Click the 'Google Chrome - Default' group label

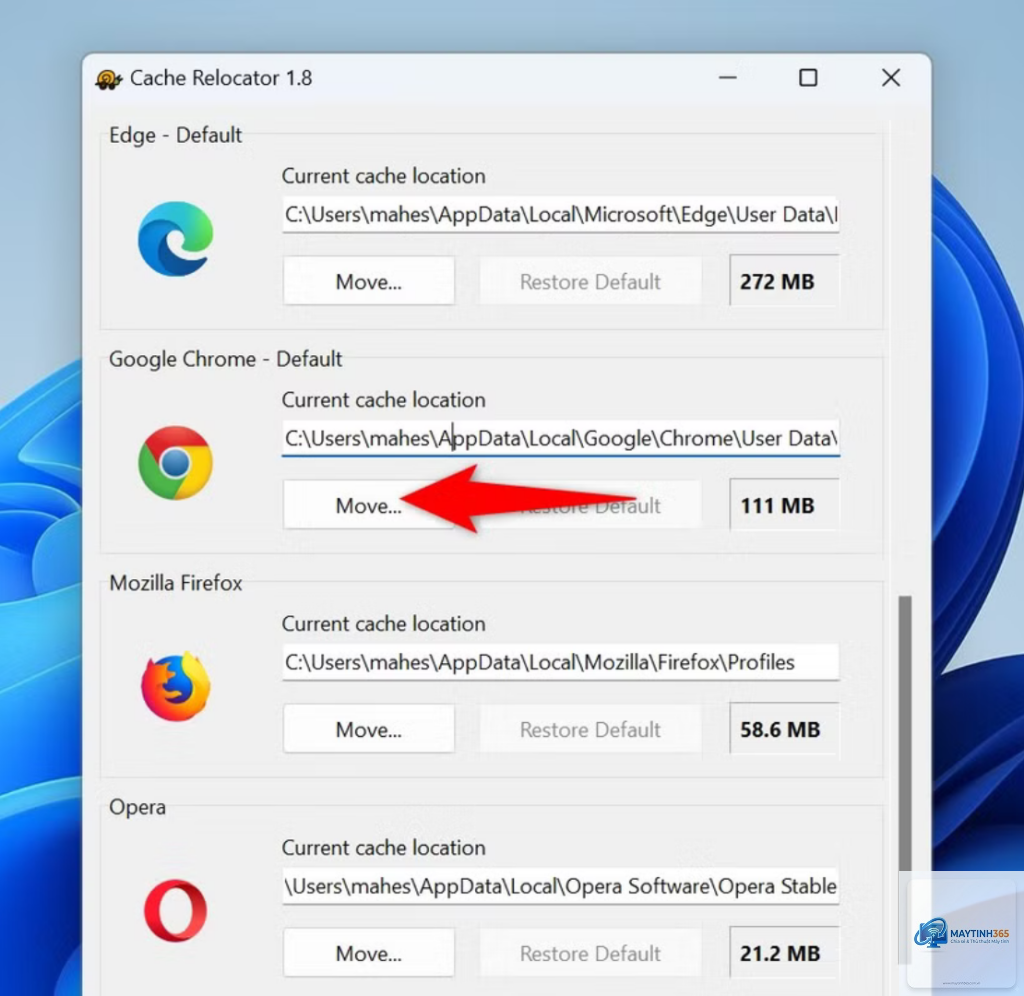tap(225, 359)
